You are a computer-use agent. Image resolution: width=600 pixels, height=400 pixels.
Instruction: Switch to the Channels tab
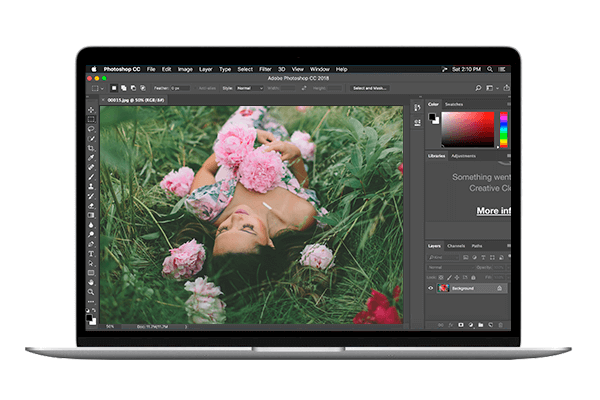456,246
